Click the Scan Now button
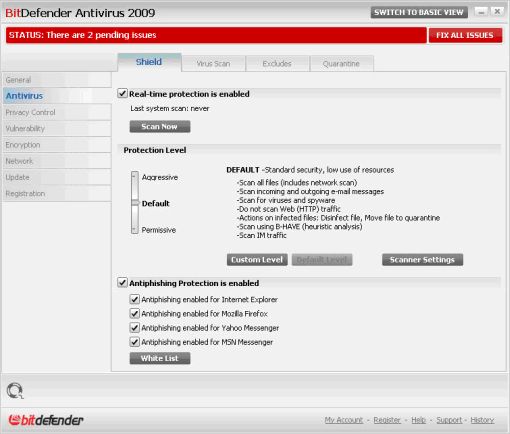 [x=160, y=127]
